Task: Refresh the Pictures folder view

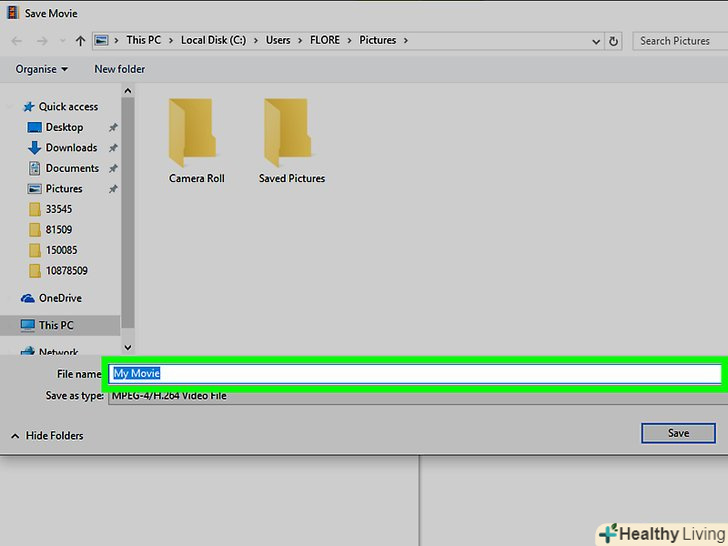Action: (x=613, y=41)
